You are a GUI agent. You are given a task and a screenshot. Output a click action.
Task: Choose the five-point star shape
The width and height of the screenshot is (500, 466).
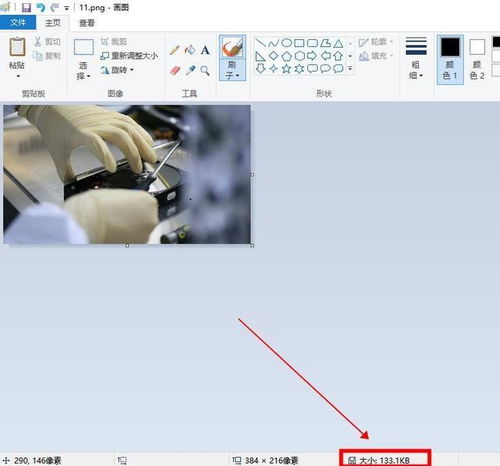[286, 69]
